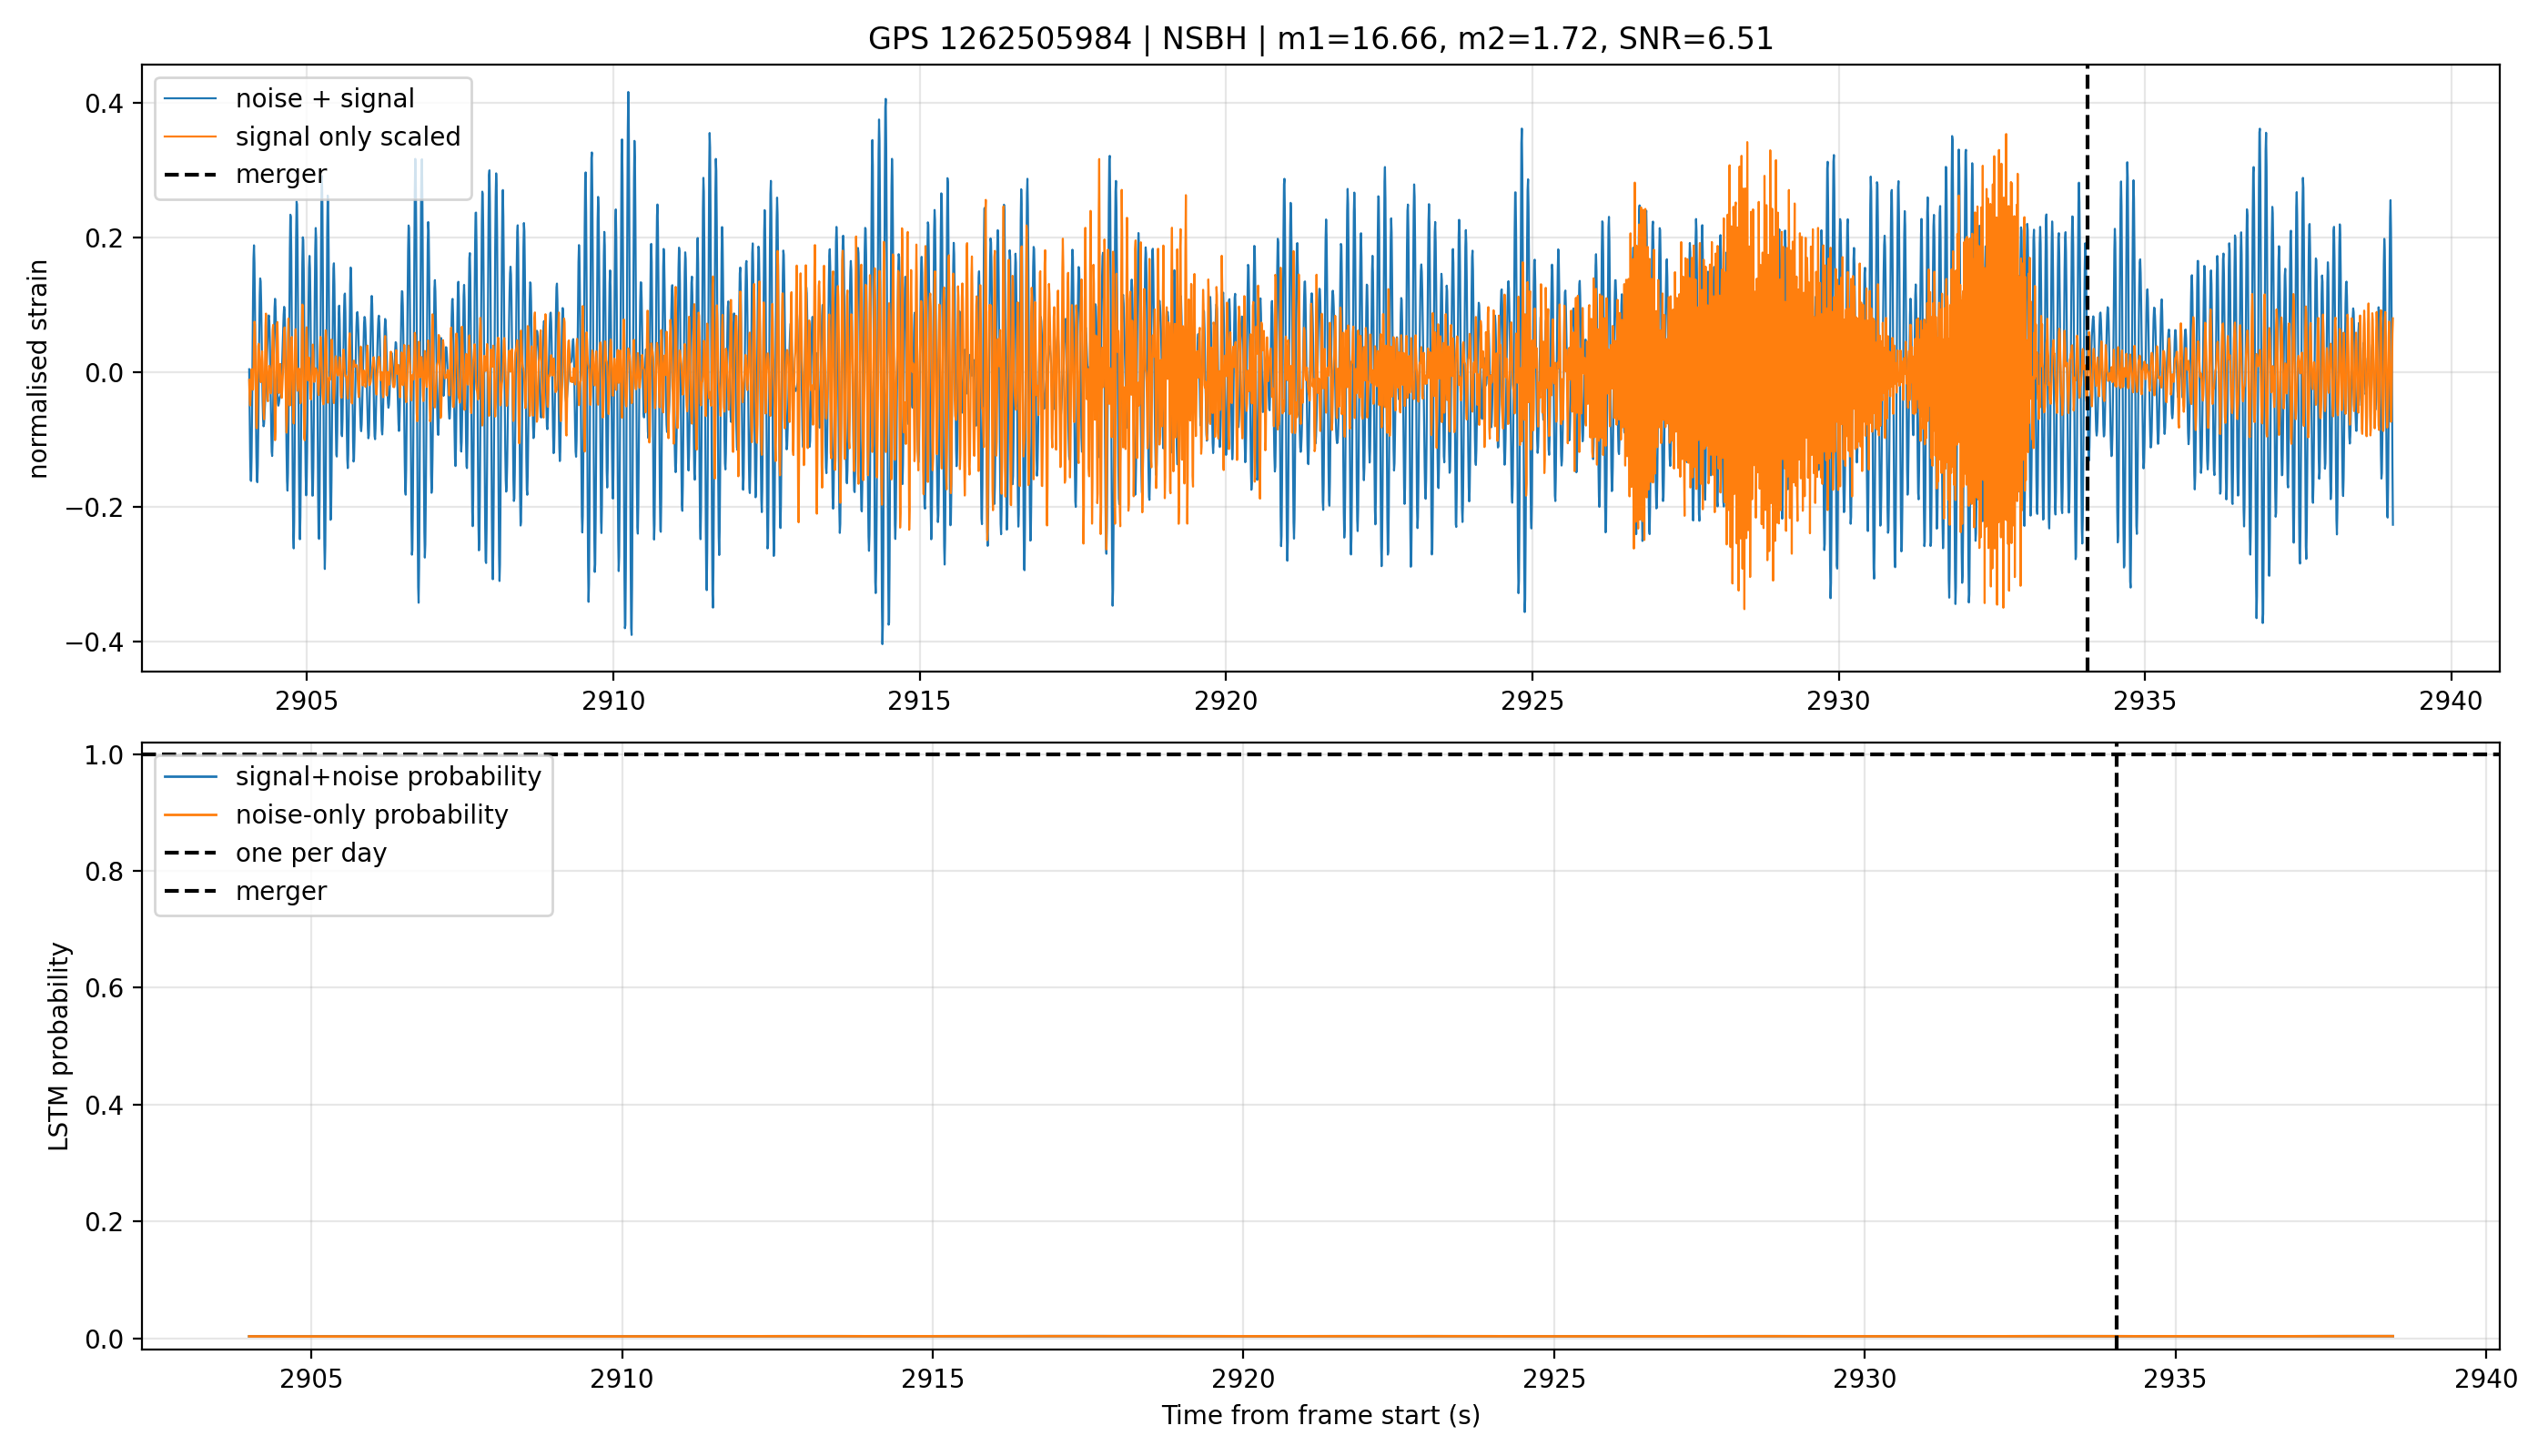
Task: Click the orange 'signal only scaled' legend line
Action: pos(190,136)
